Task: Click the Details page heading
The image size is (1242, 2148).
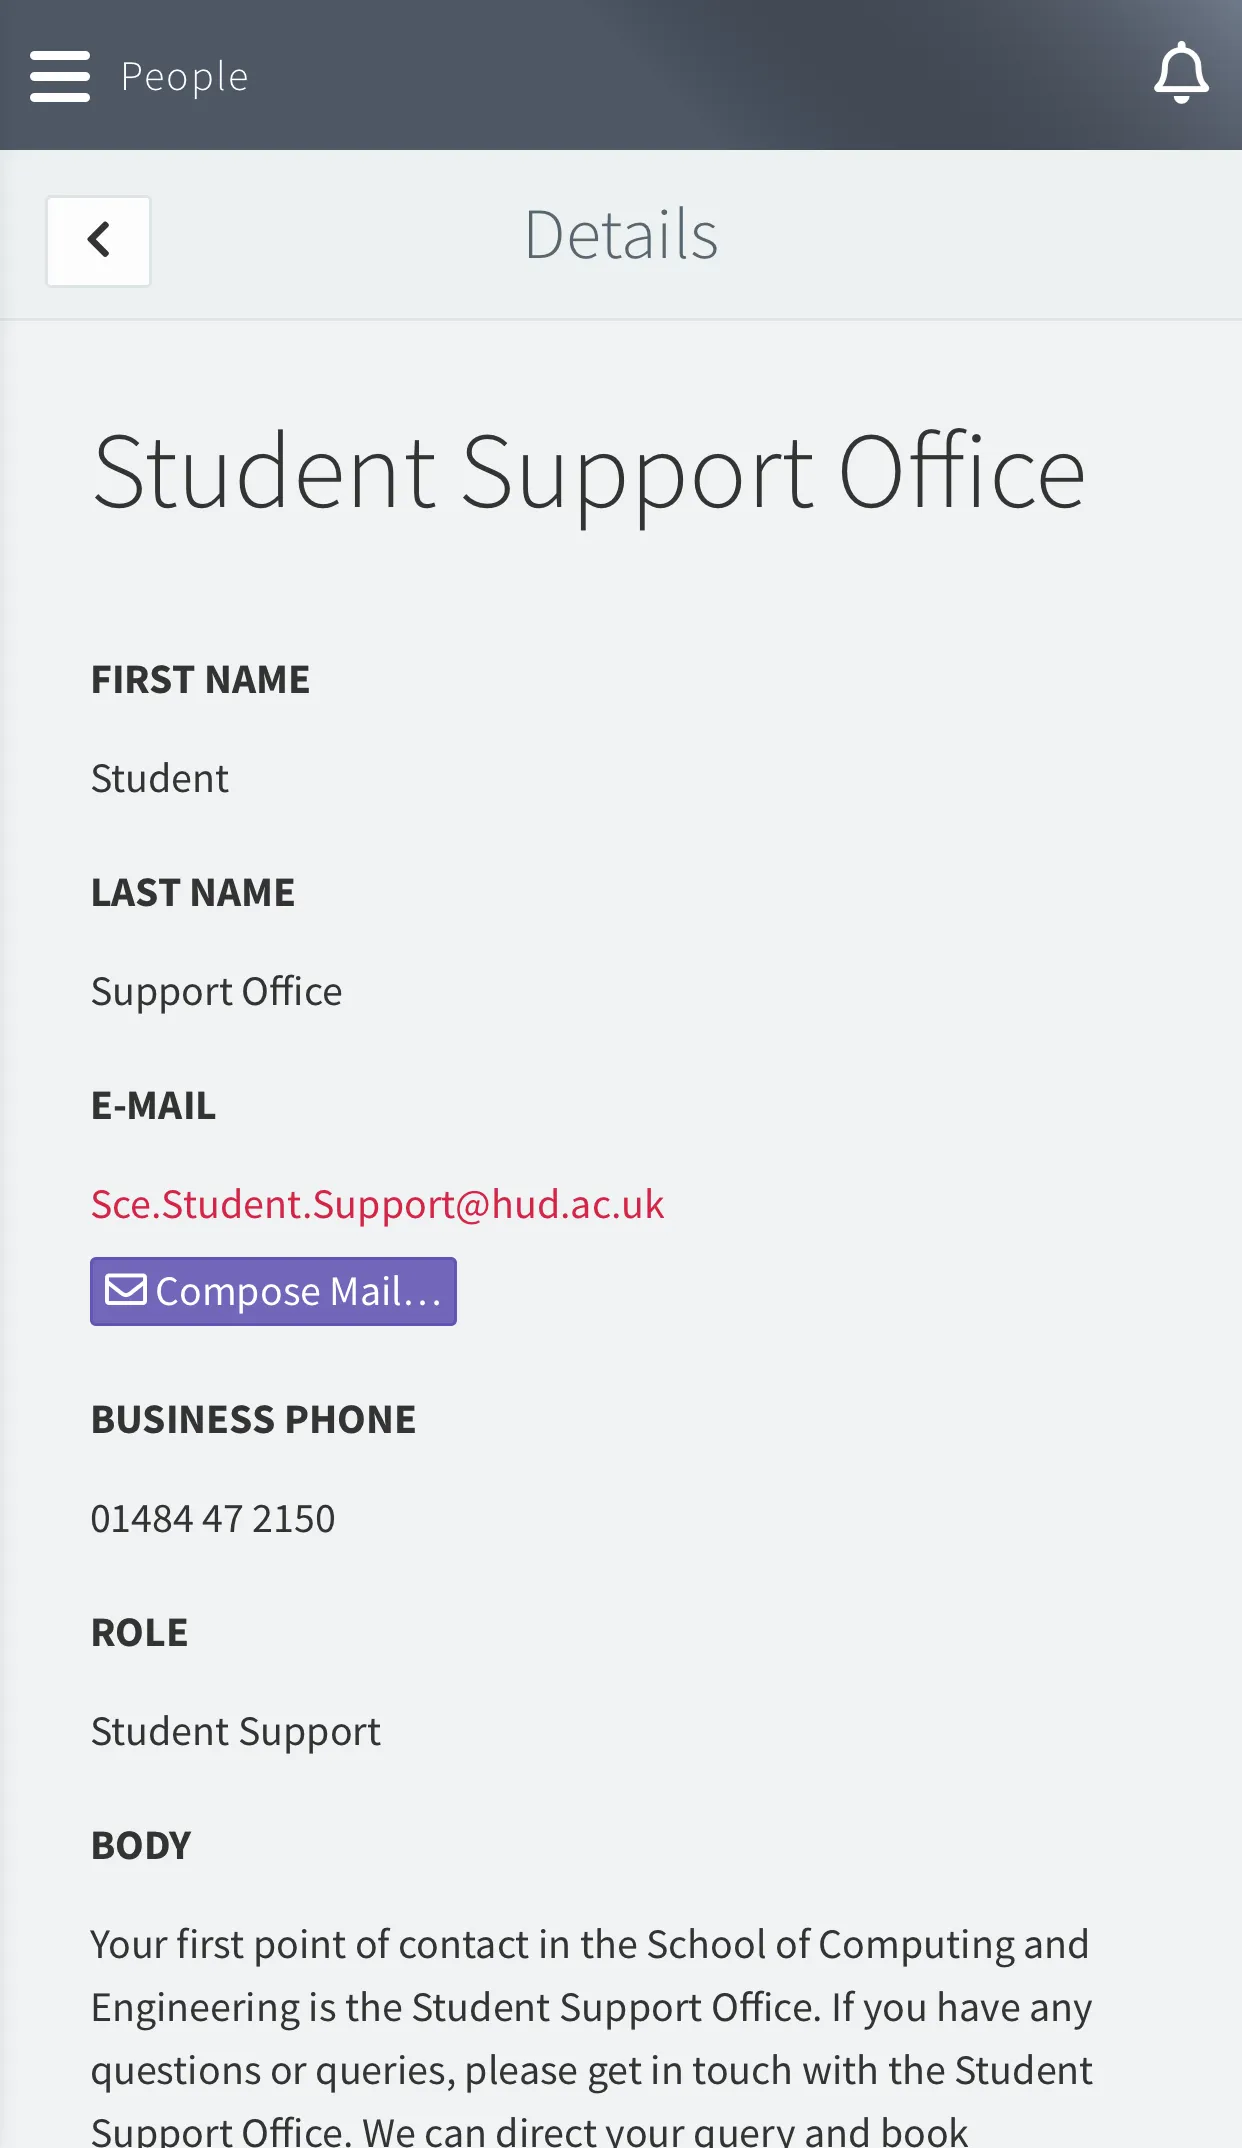Action: pos(621,236)
